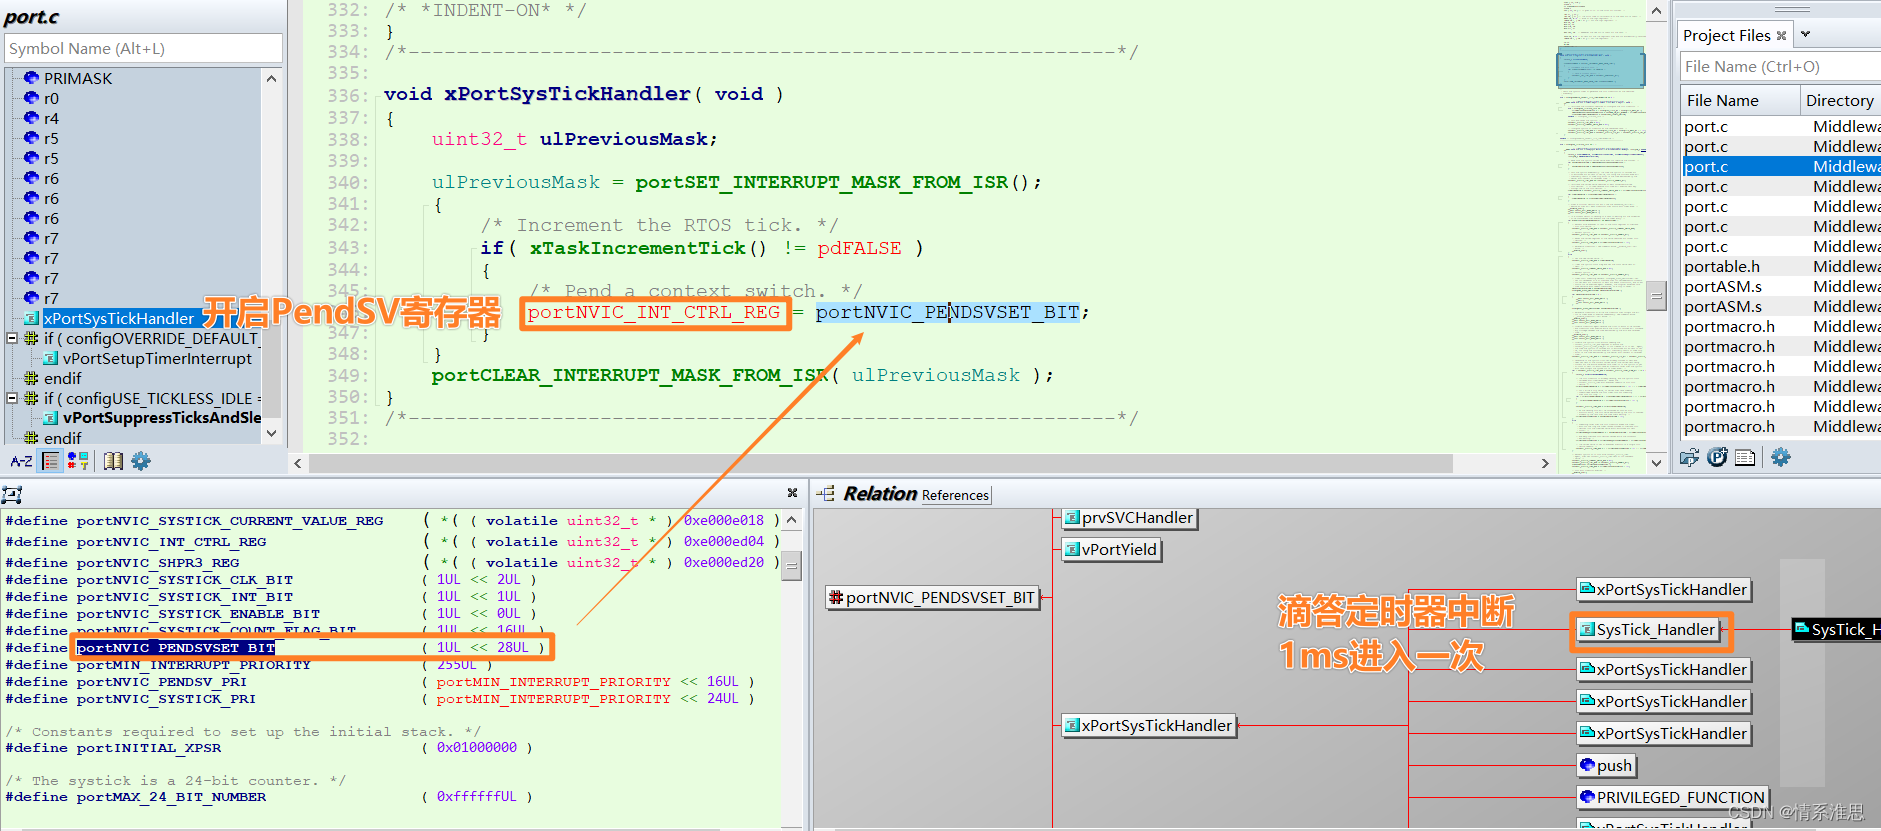Click the add project P+ icon

point(1717,458)
